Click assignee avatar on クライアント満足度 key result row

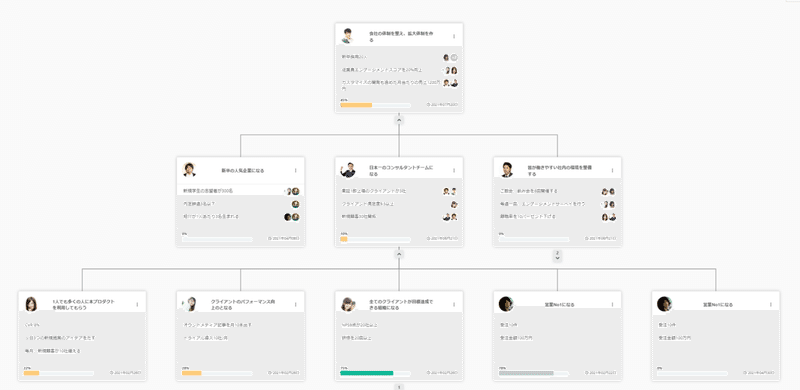coord(454,204)
